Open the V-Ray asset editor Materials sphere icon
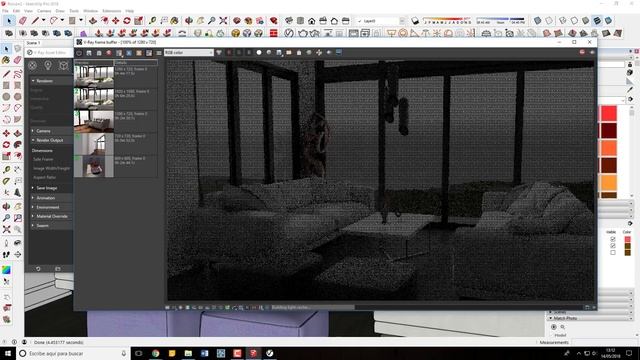640x360 pixels. pos(33,65)
